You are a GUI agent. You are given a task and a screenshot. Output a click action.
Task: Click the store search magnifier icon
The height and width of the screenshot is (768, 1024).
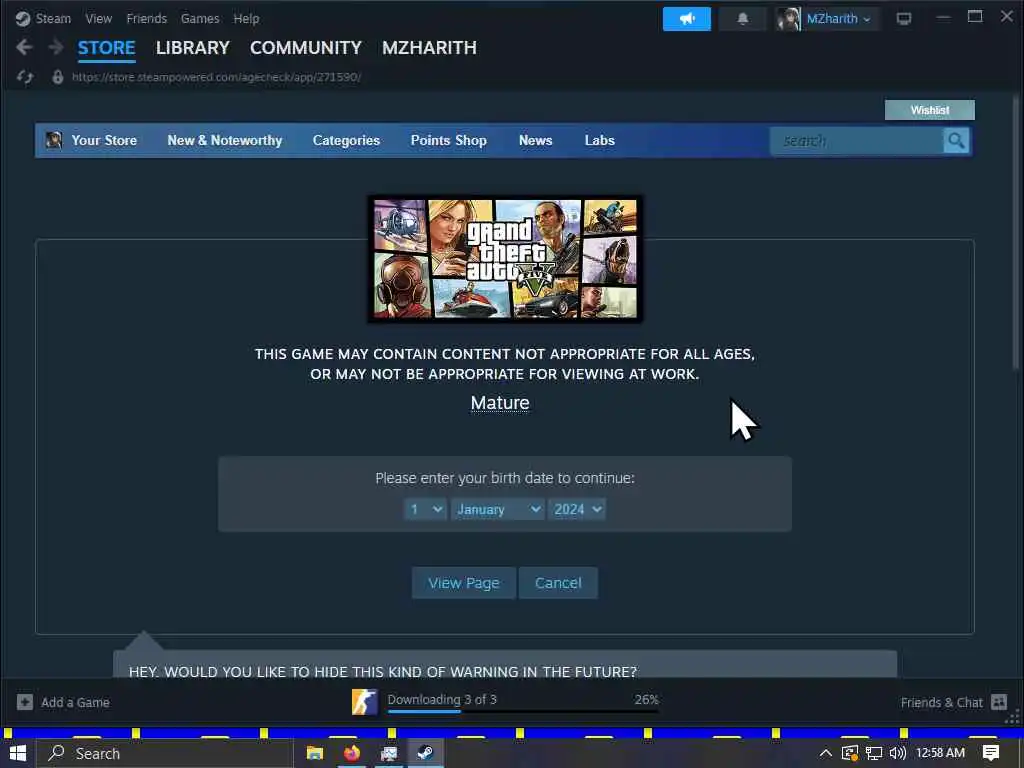tap(956, 140)
